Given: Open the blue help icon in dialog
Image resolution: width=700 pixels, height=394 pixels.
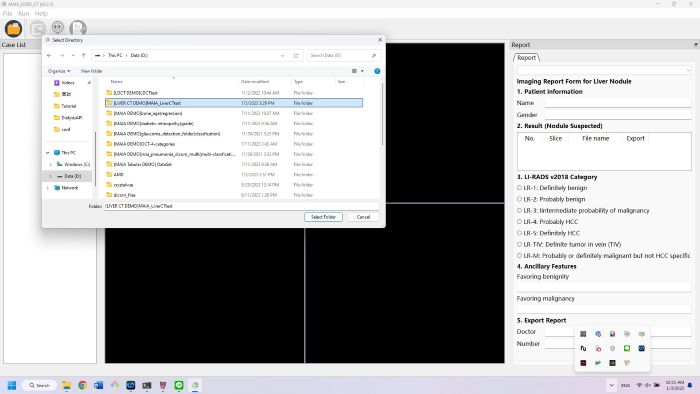Looking at the screenshot, I should [377, 71].
